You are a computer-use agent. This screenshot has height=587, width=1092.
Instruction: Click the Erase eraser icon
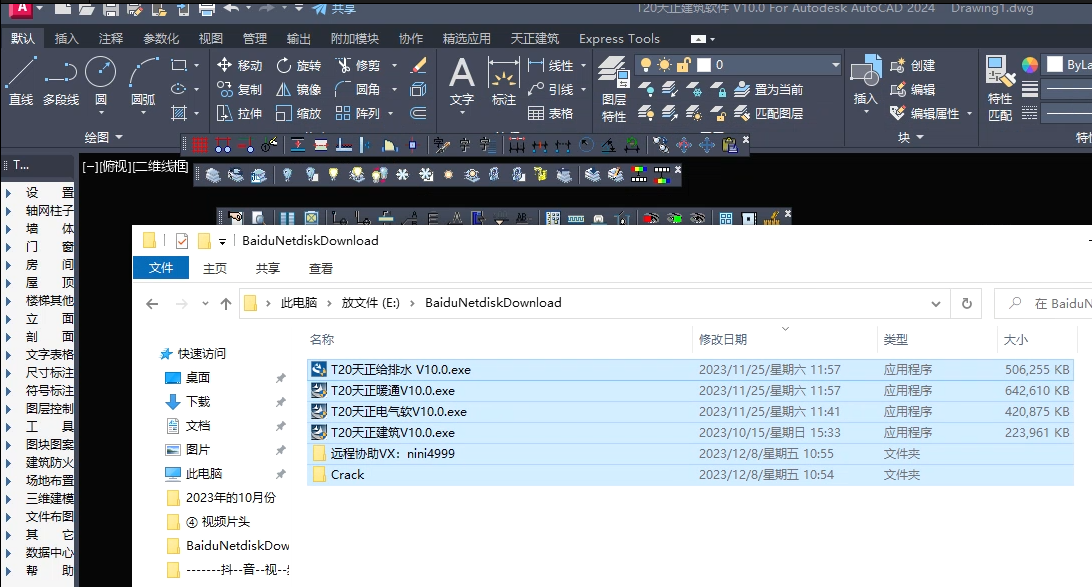coord(419,65)
